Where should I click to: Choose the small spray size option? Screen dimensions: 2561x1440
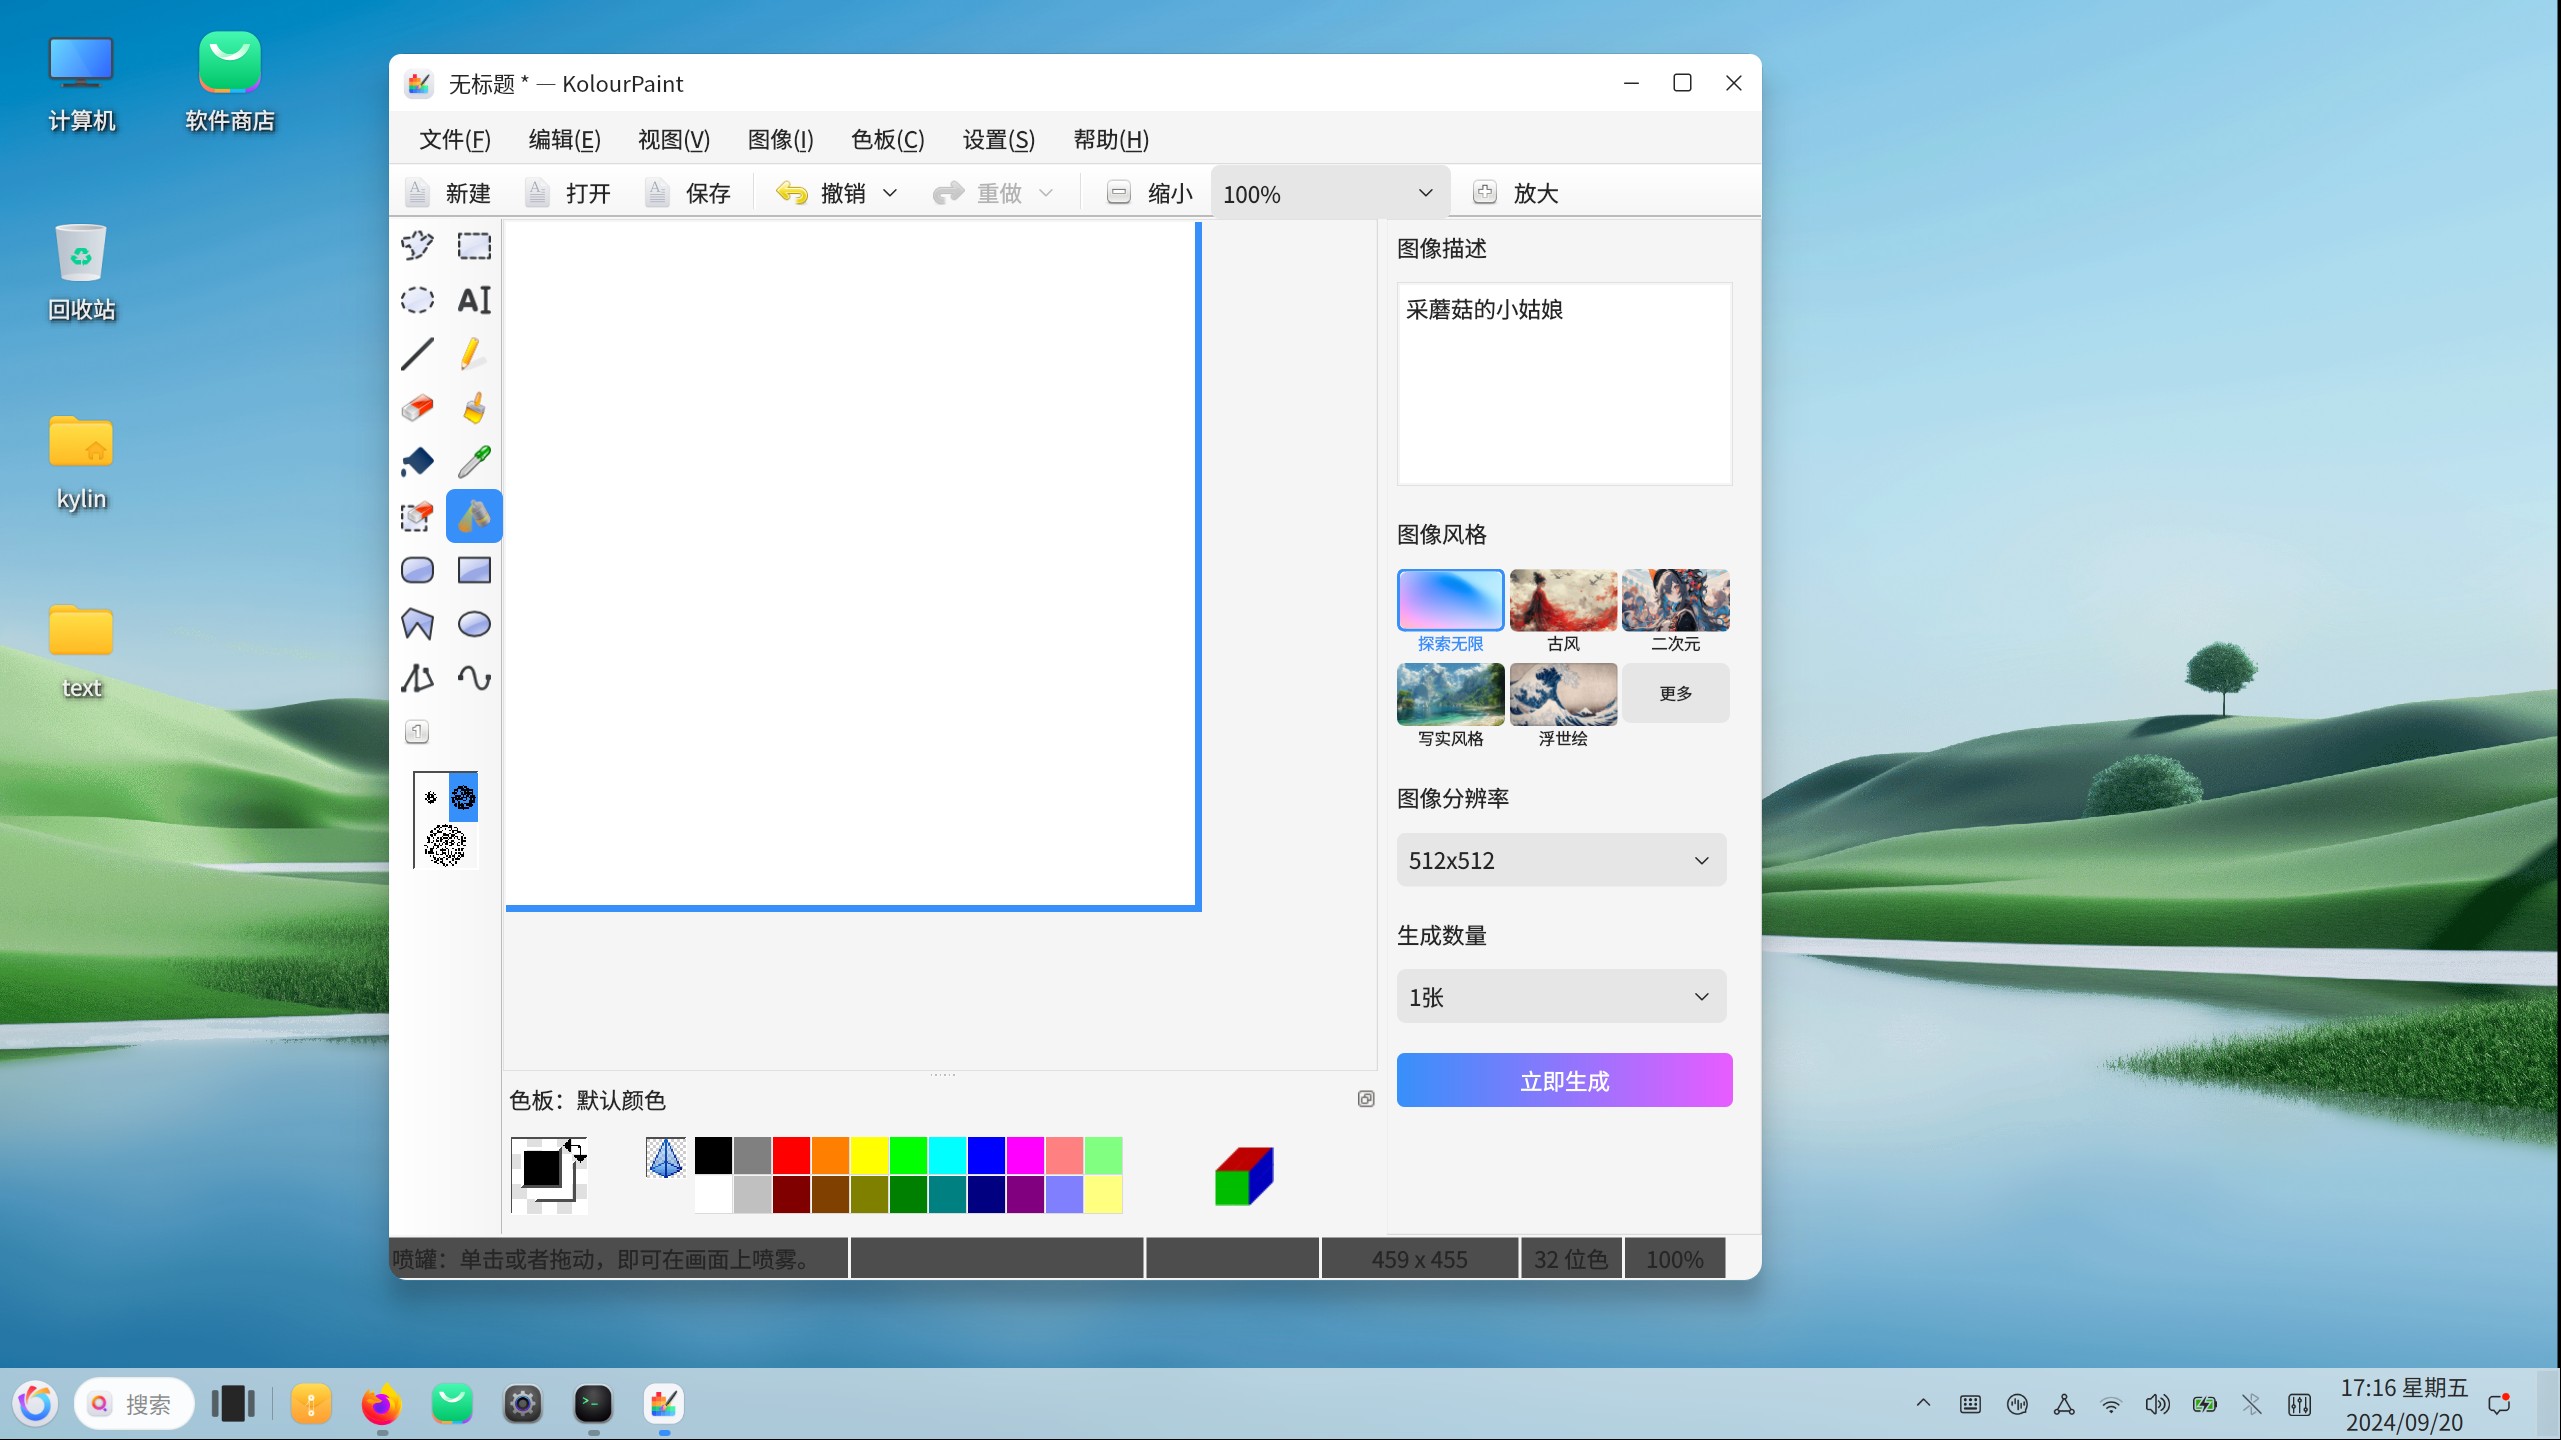[431, 797]
